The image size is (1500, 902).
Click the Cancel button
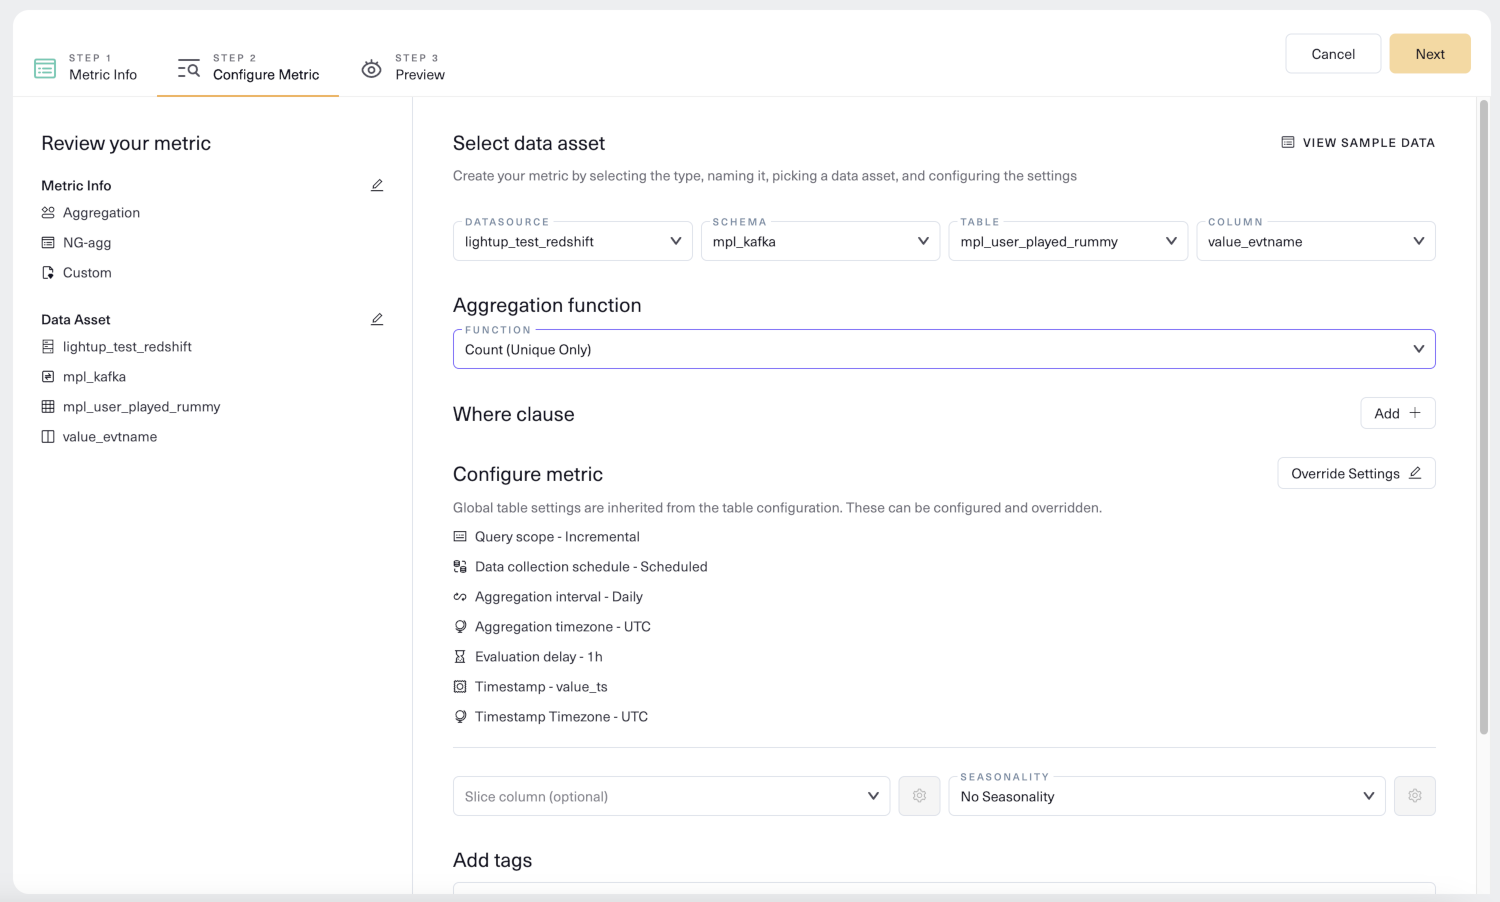coord(1332,54)
